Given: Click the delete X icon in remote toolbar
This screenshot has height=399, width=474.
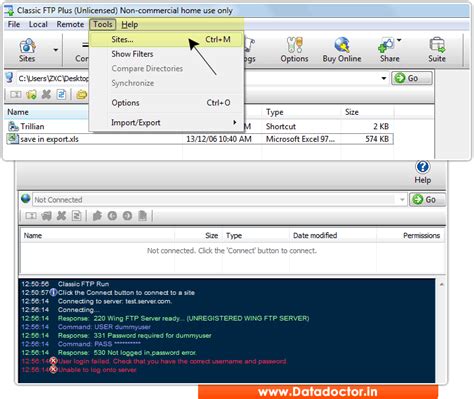Looking at the screenshot, I should coord(61,216).
